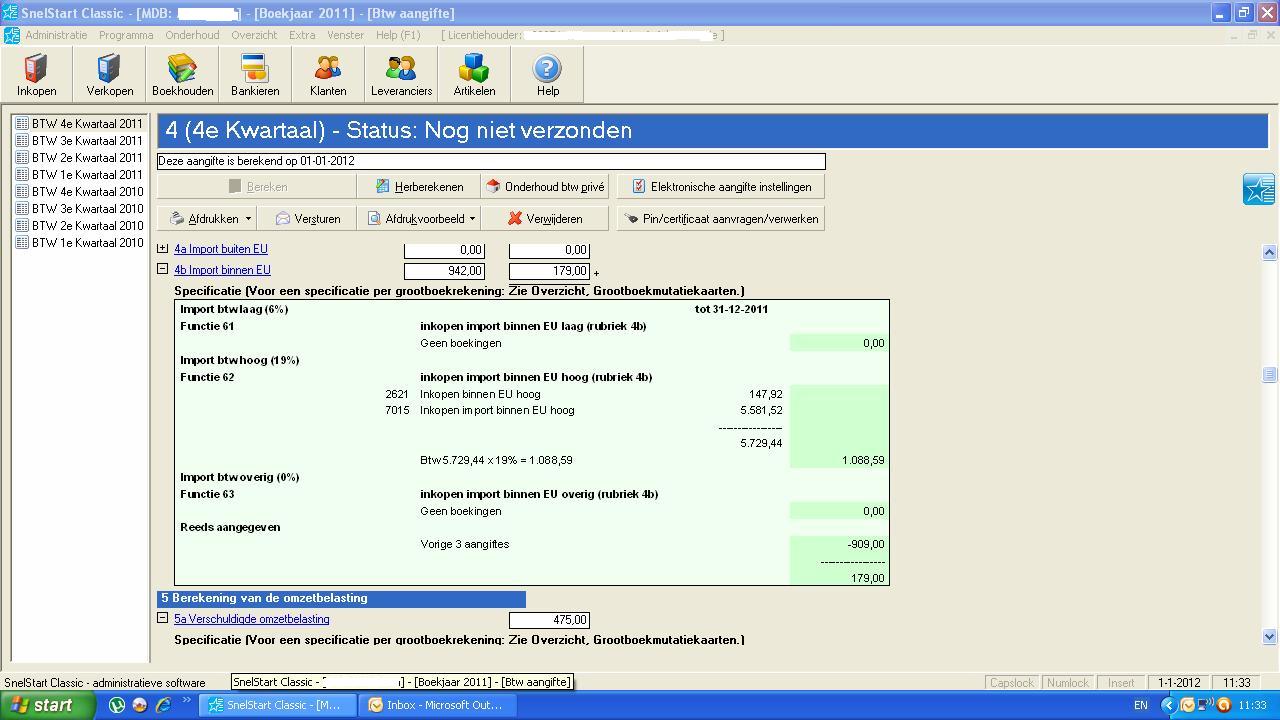This screenshot has width=1280, height=720.
Task: Open the Leveranciers module
Action: tap(401, 75)
